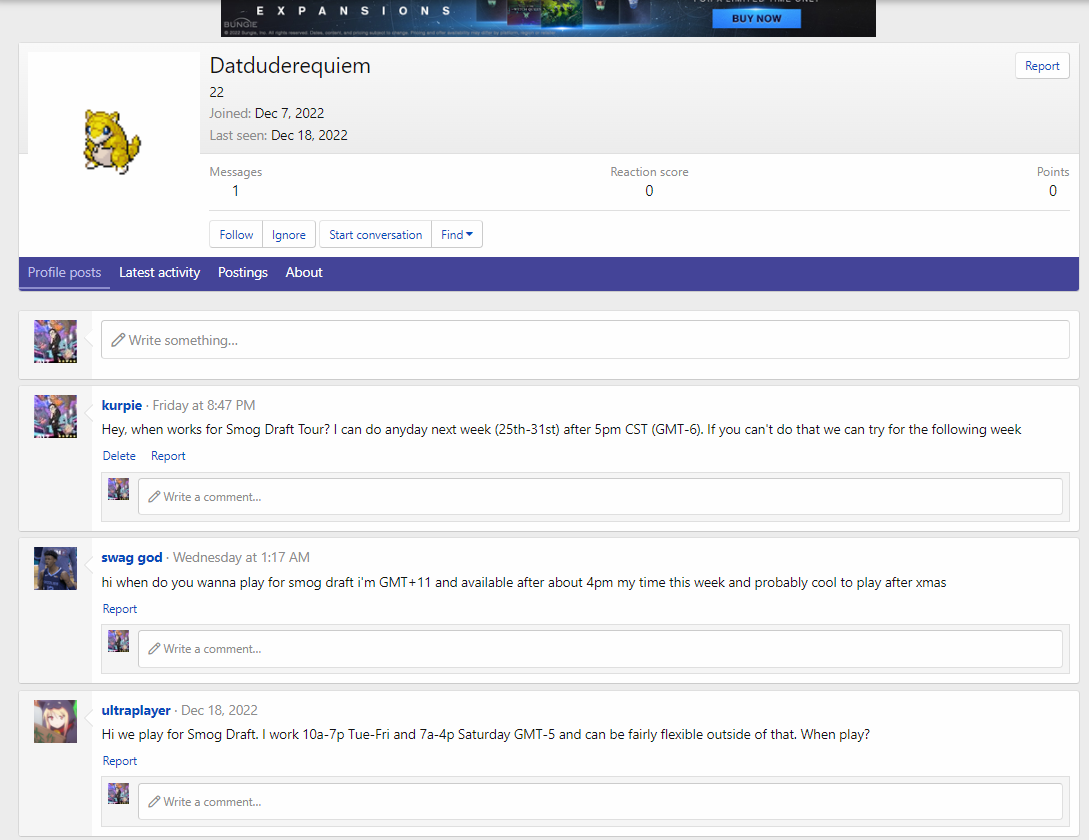Click the Dec 18, 2022 post timestamp
The image size is (1089, 840).
(x=219, y=710)
